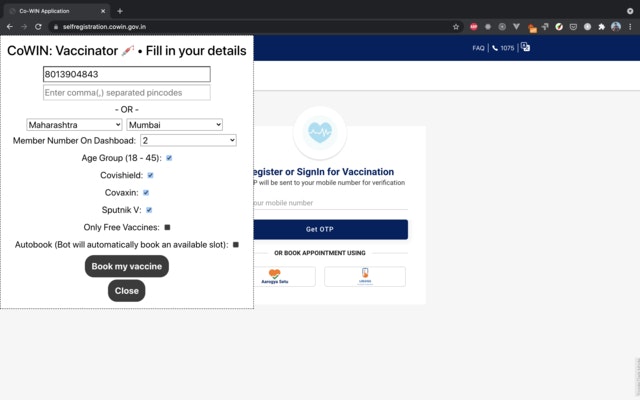Close the Vaccinator popup
Viewport: 640px width, 400px height.
tap(127, 291)
